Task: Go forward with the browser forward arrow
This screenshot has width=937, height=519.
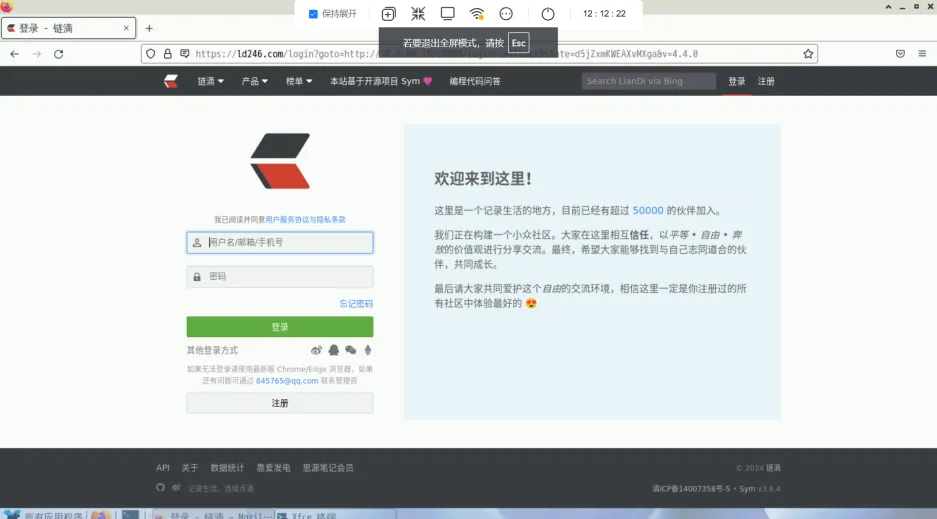Action: click(x=36, y=54)
